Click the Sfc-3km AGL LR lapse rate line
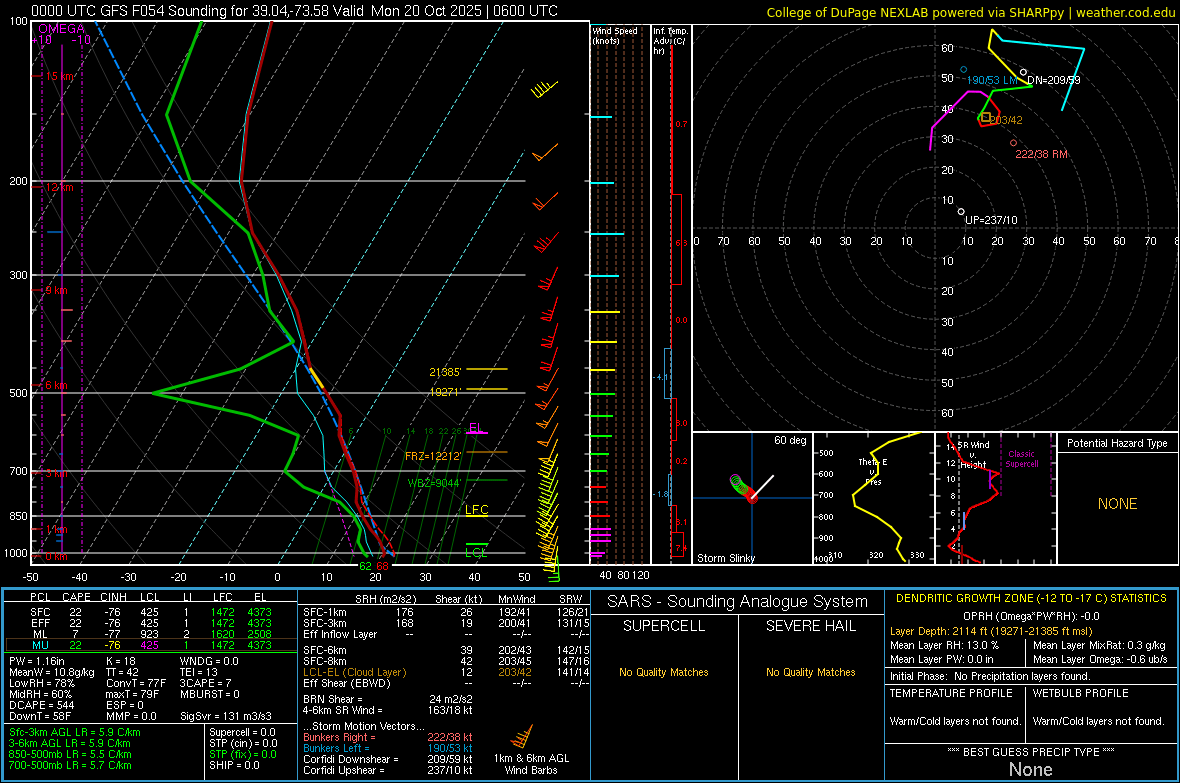The height and width of the screenshot is (783, 1180). coord(75,732)
